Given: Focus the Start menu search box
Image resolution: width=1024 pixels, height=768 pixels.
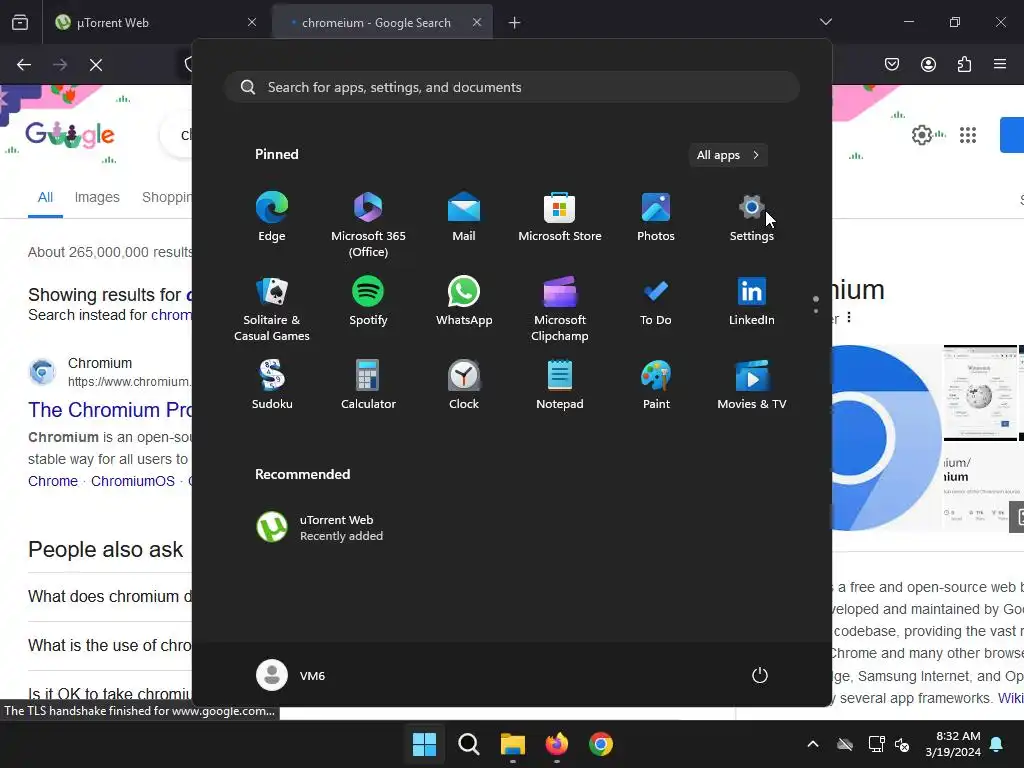Looking at the screenshot, I should [512, 87].
